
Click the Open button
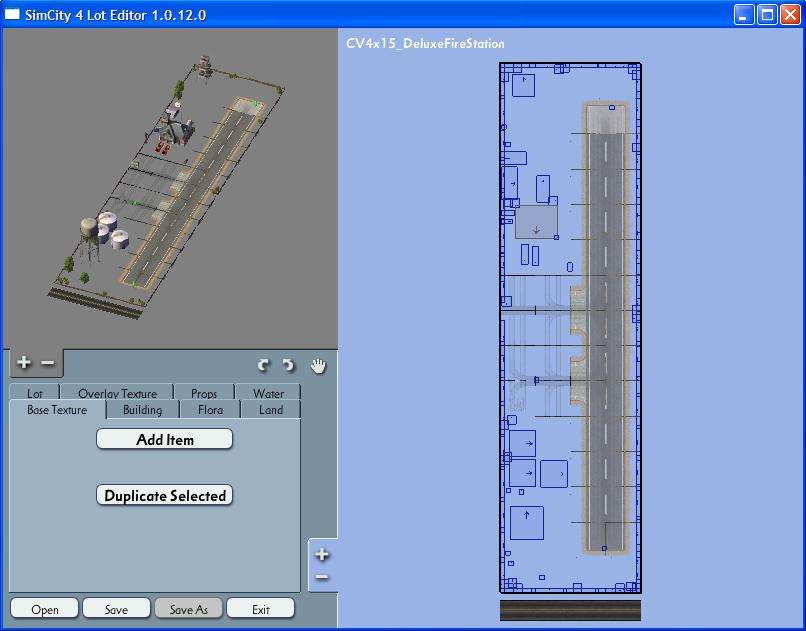point(45,609)
